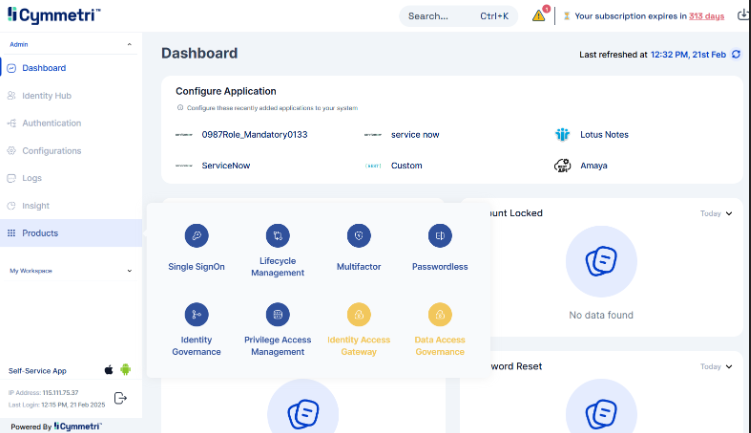This screenshot has width=751, height=433.
Task: Expand the Today dropdown in Account Locked
Action: (x=717, y=213)
